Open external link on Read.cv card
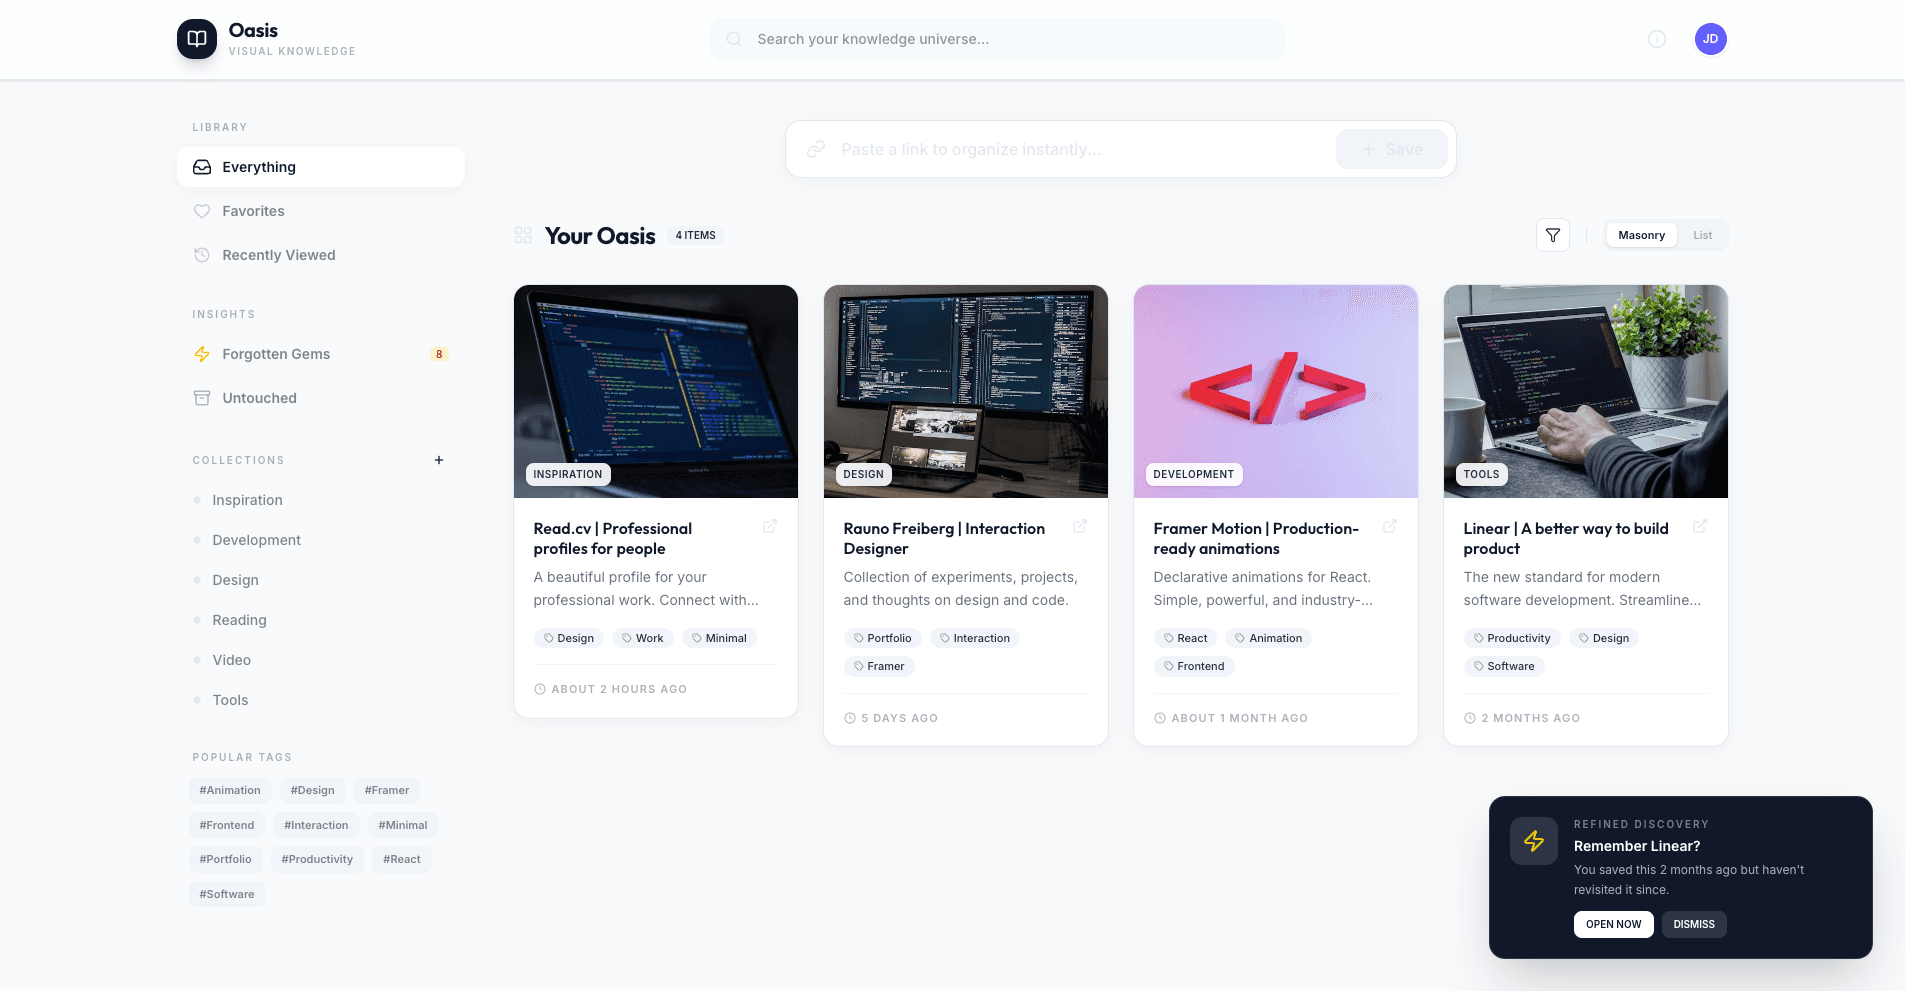Screen dimensions: 1905x991 pyautogui.click(x=770, y=526)
